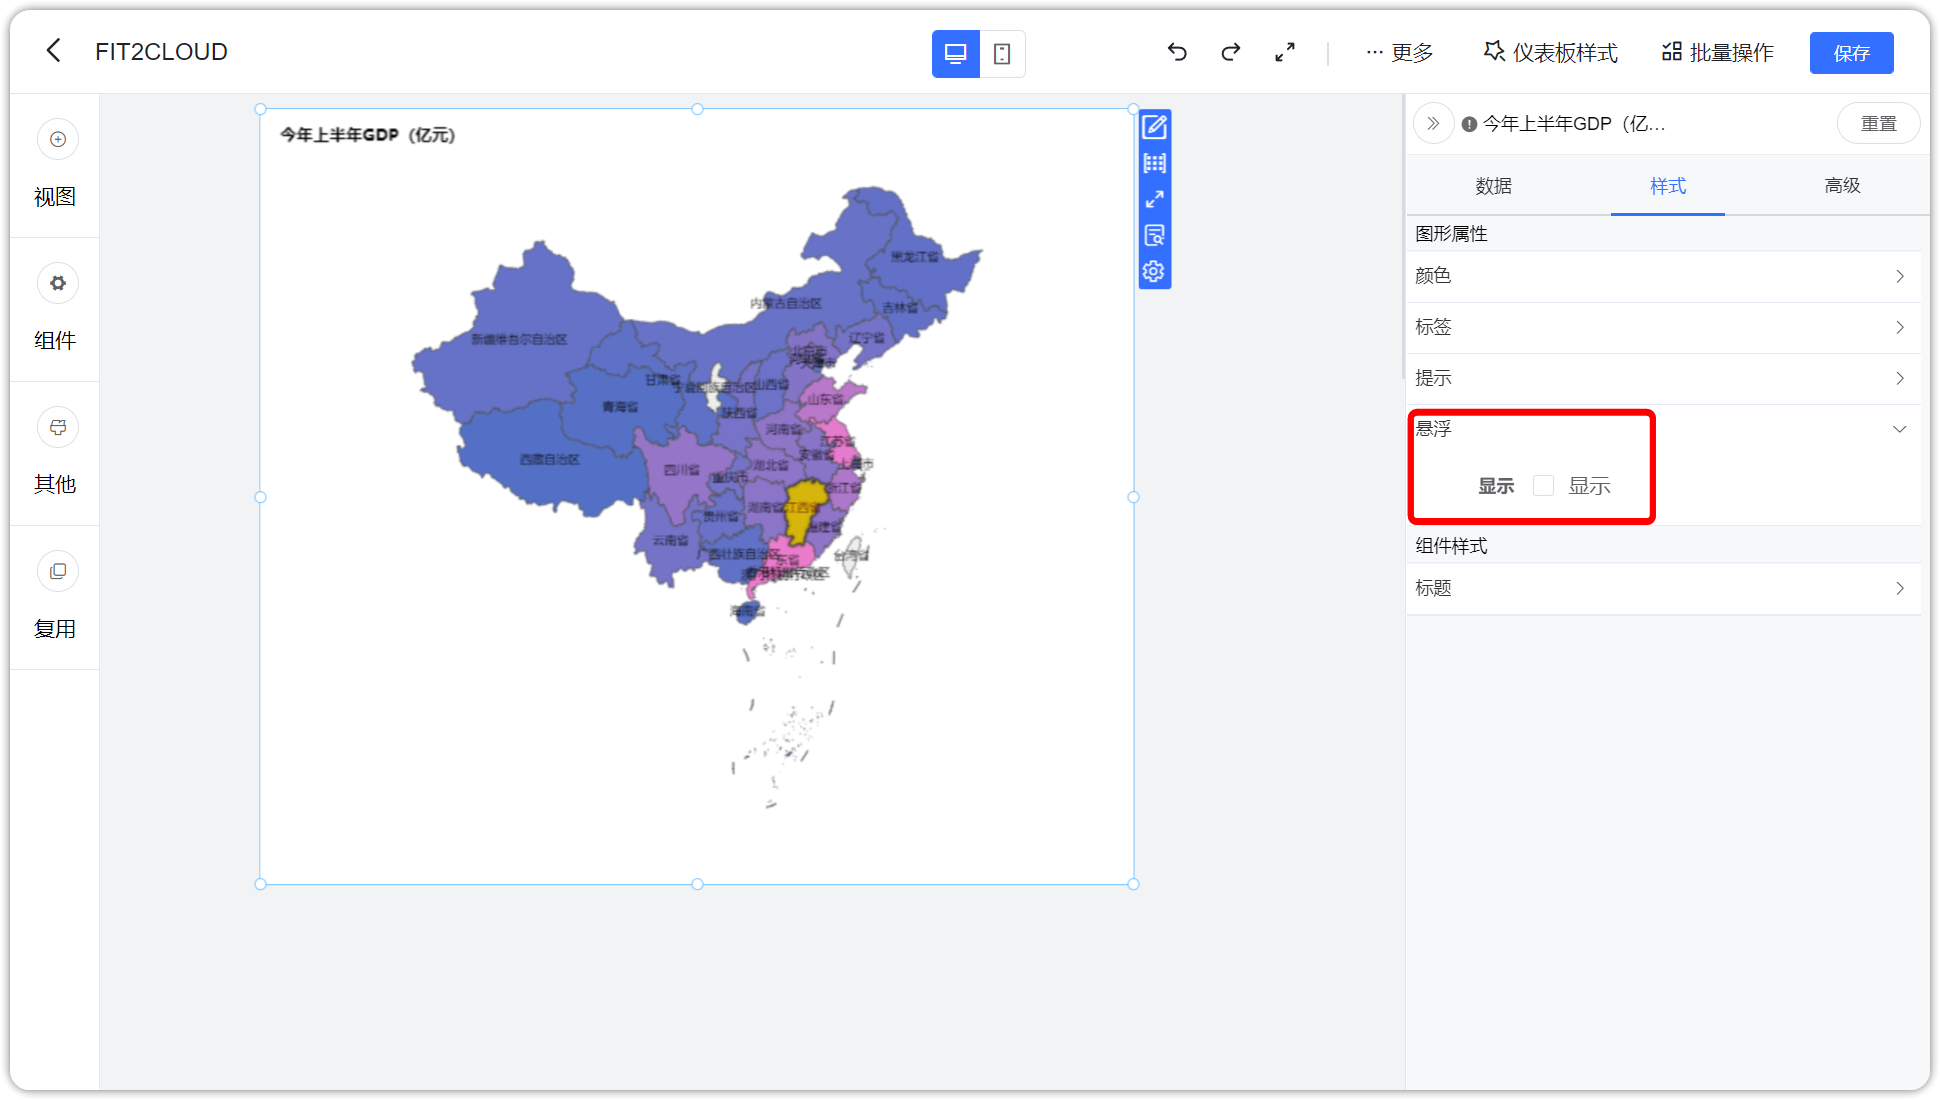The image size is (1940, 1100).
Task: Expand the 标题 section
Action: click(1664, 588)
